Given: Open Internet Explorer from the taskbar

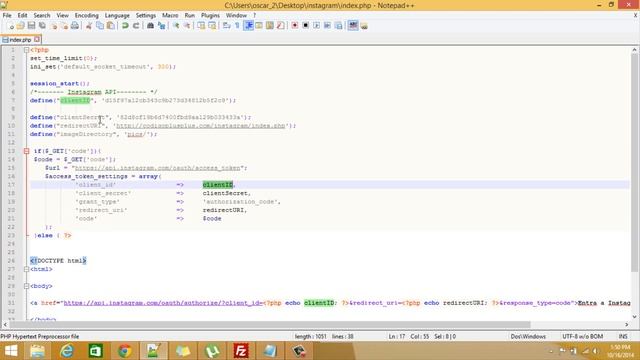Looking at the screenshot, I should click(67, 351).
